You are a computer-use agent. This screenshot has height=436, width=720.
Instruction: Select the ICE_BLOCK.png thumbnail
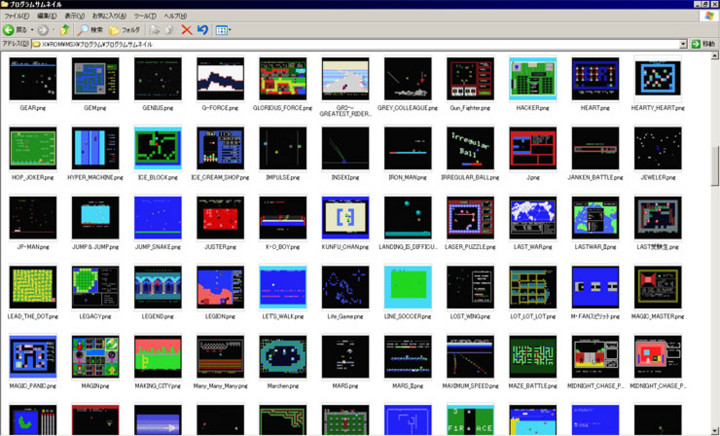158,148
